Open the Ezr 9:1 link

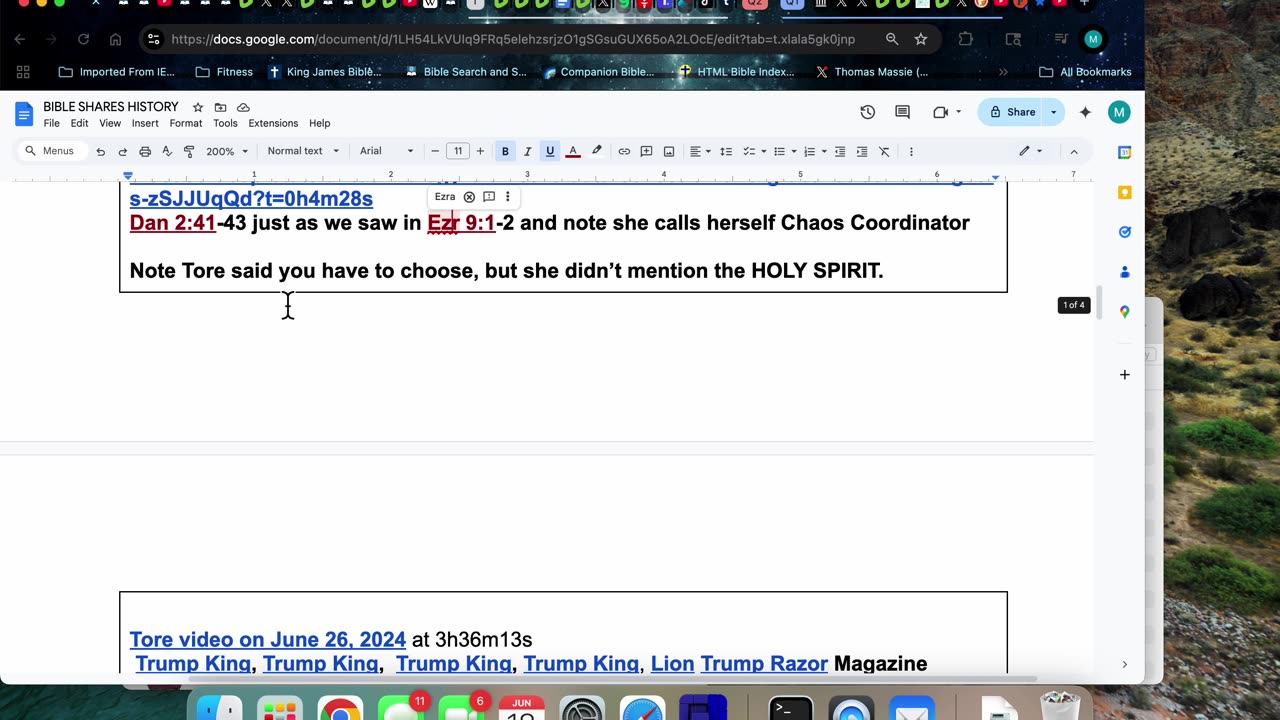coord(461,222)
